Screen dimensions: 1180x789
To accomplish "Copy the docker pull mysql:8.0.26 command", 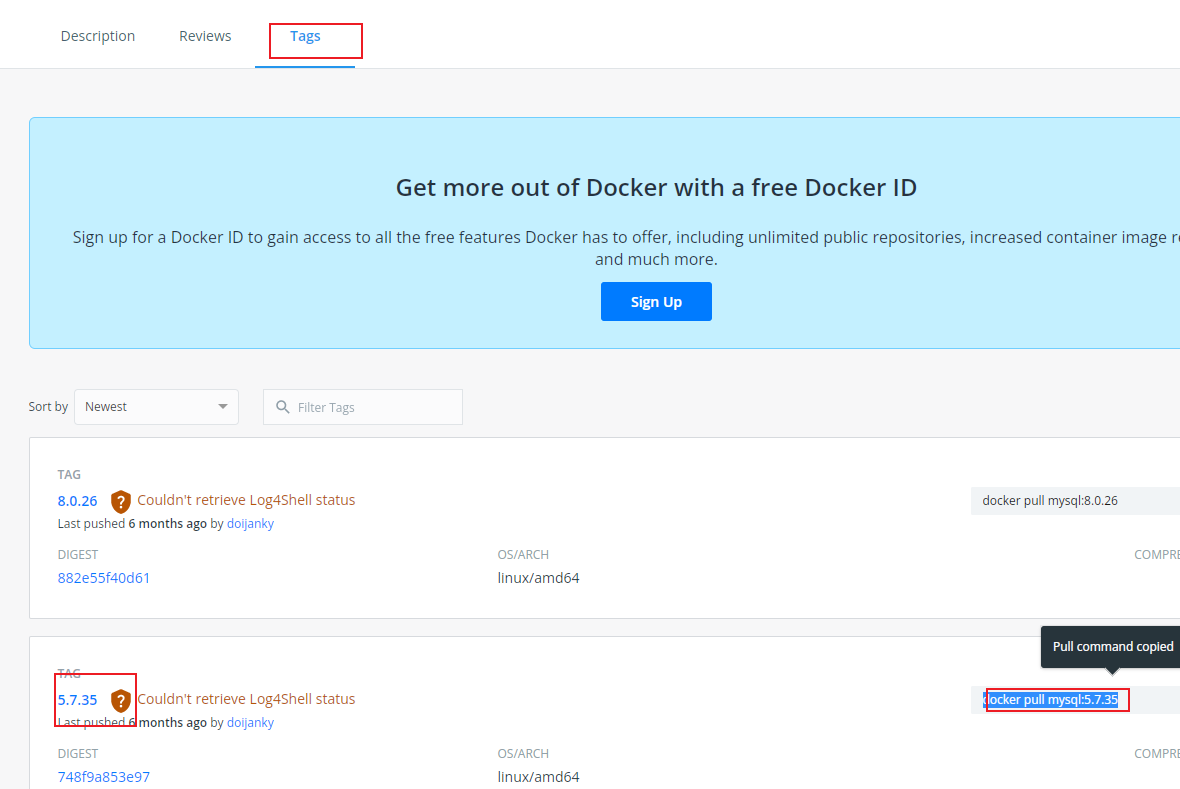I will 1050,500.
